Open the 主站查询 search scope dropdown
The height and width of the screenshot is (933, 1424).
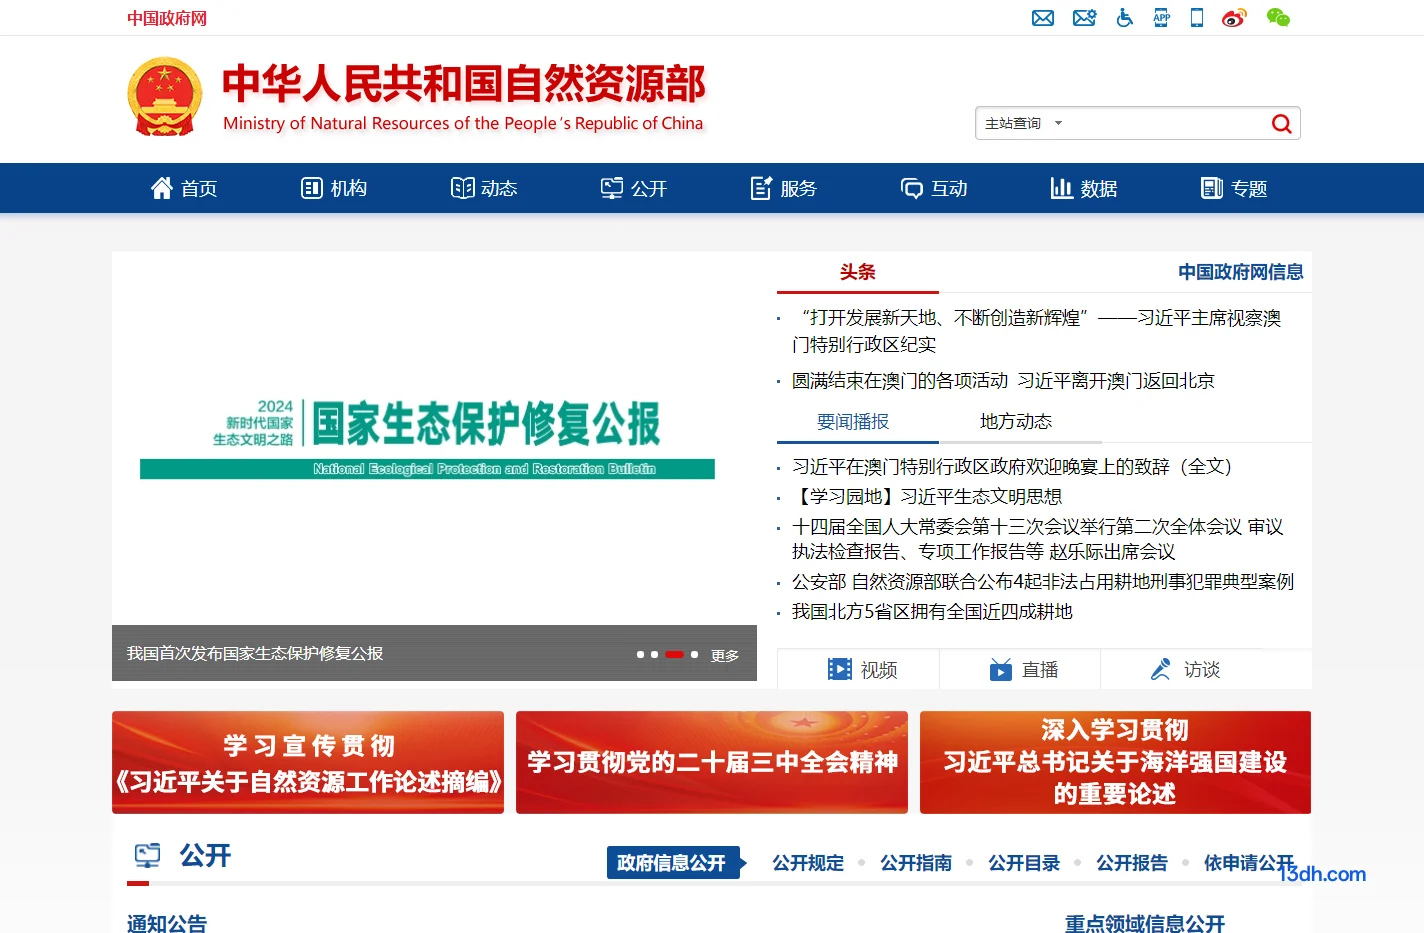1024,124
